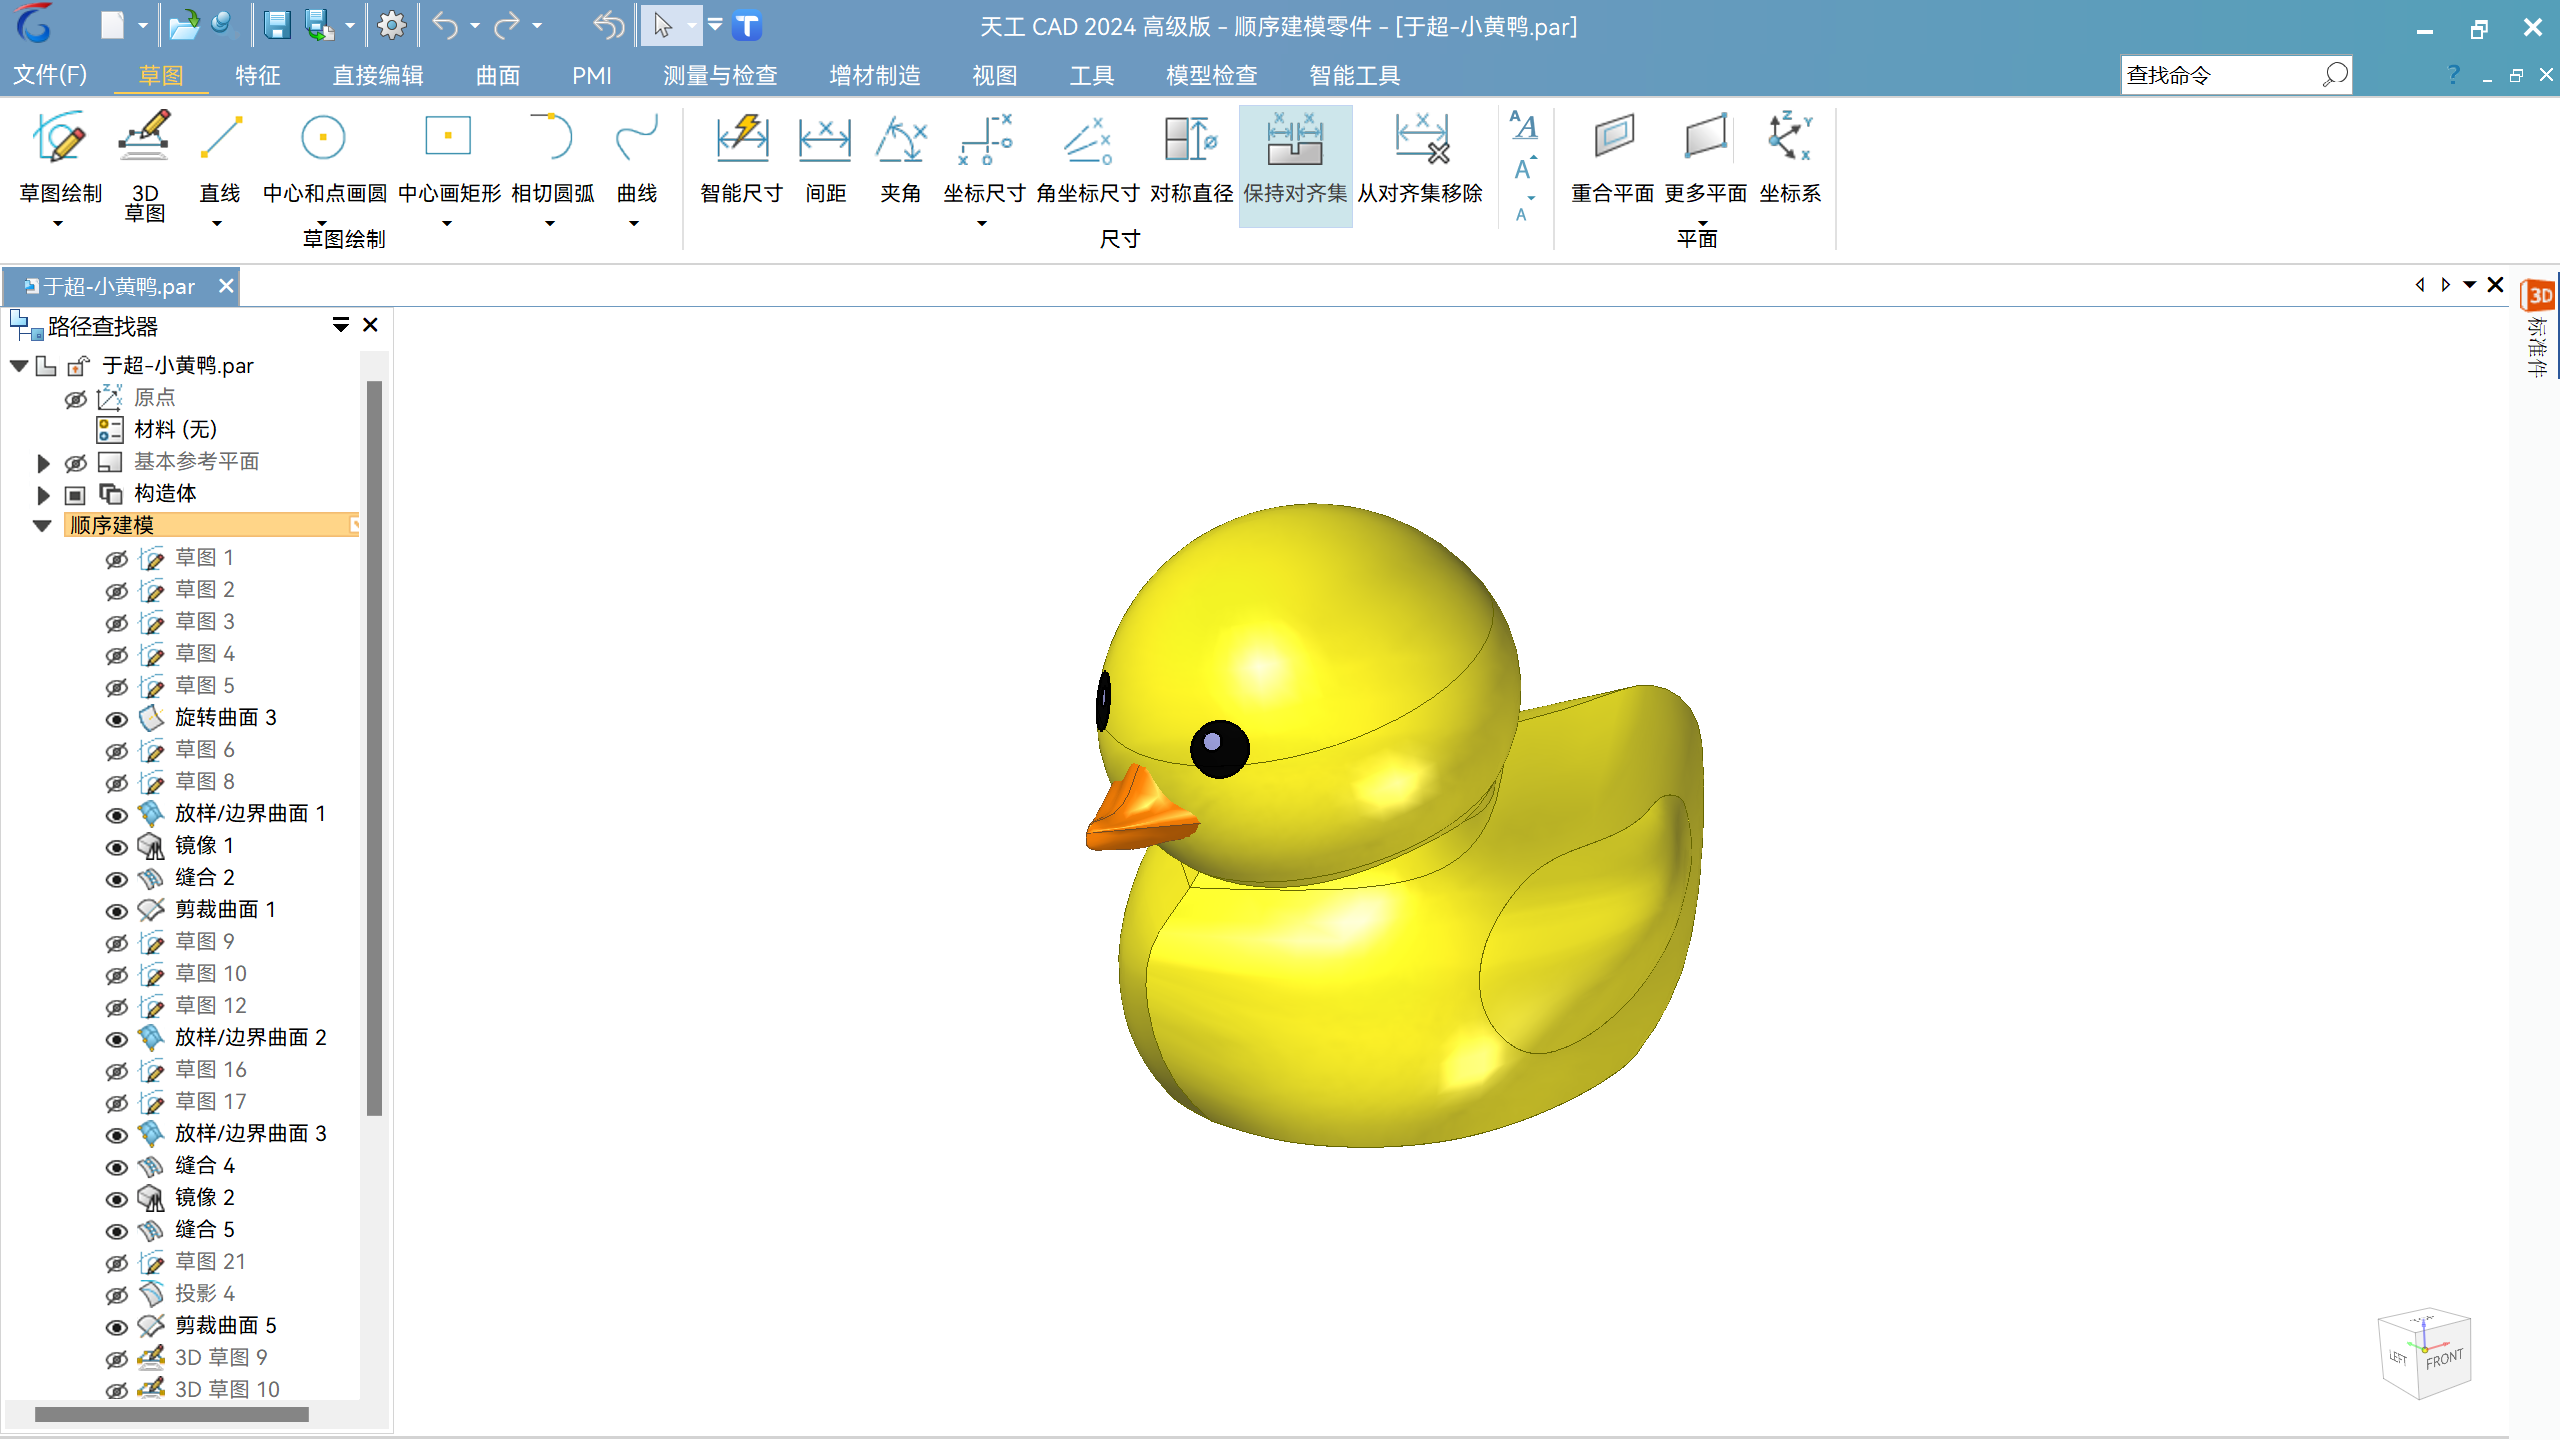Toggle visibility of 放样/边界曲面 1

coord(117,815)
